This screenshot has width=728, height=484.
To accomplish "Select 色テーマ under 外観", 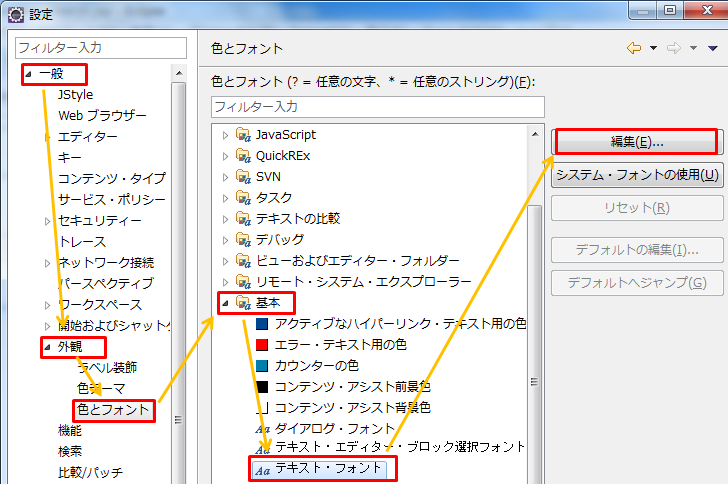I will tap(101, 388).
